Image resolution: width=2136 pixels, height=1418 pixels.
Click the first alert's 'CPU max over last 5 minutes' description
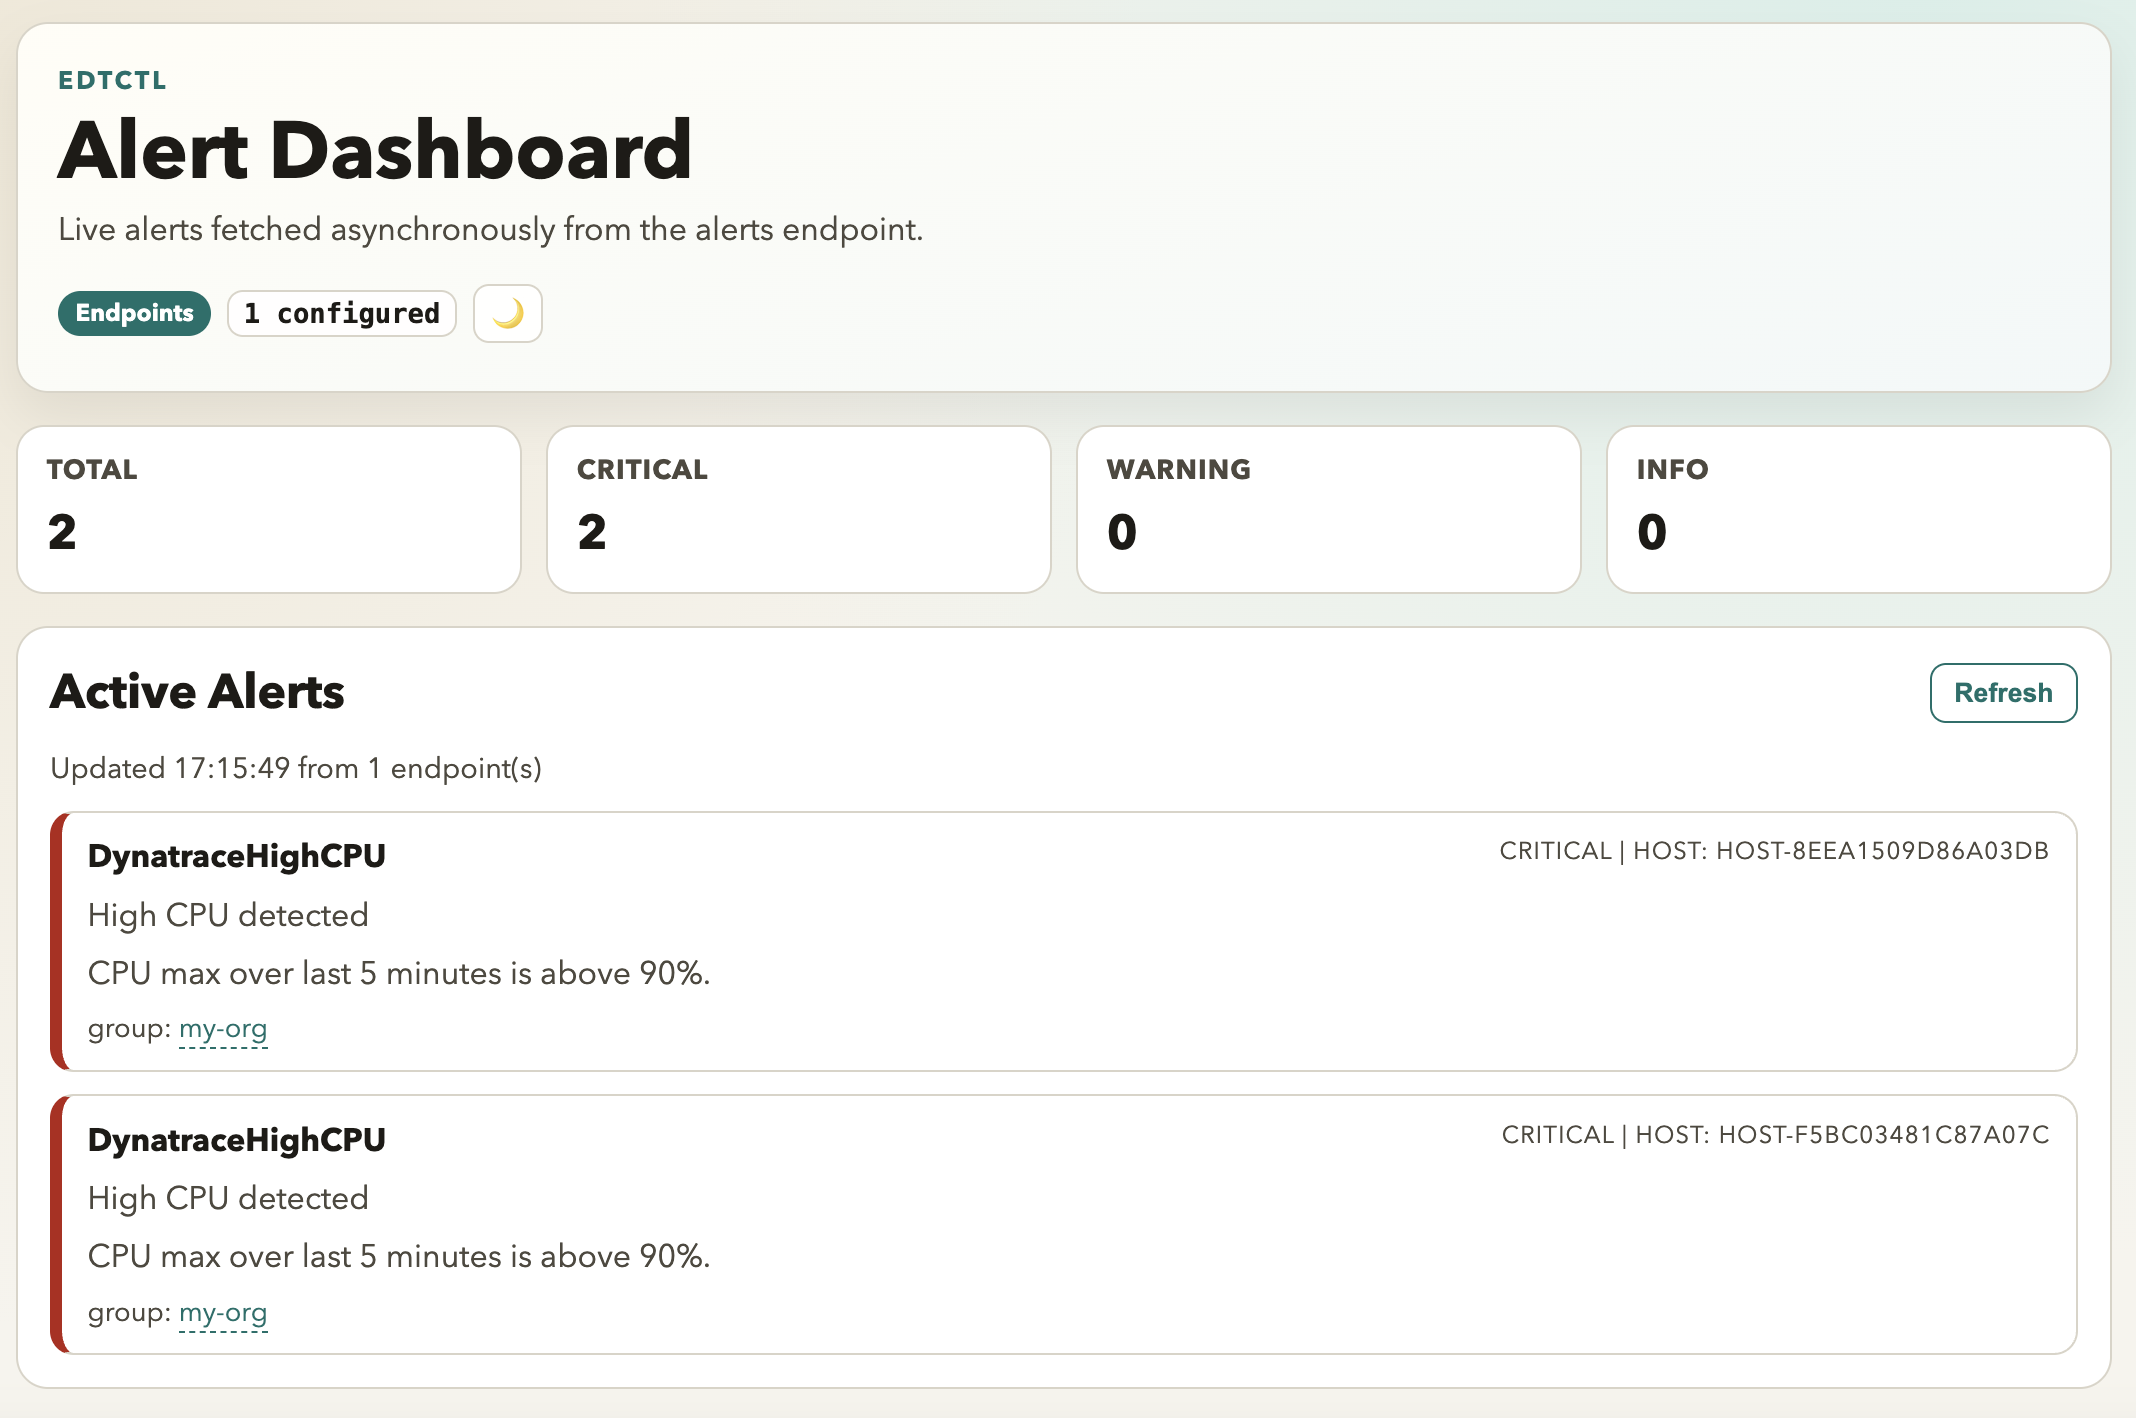pyautogui.click(x=399, y=973)
